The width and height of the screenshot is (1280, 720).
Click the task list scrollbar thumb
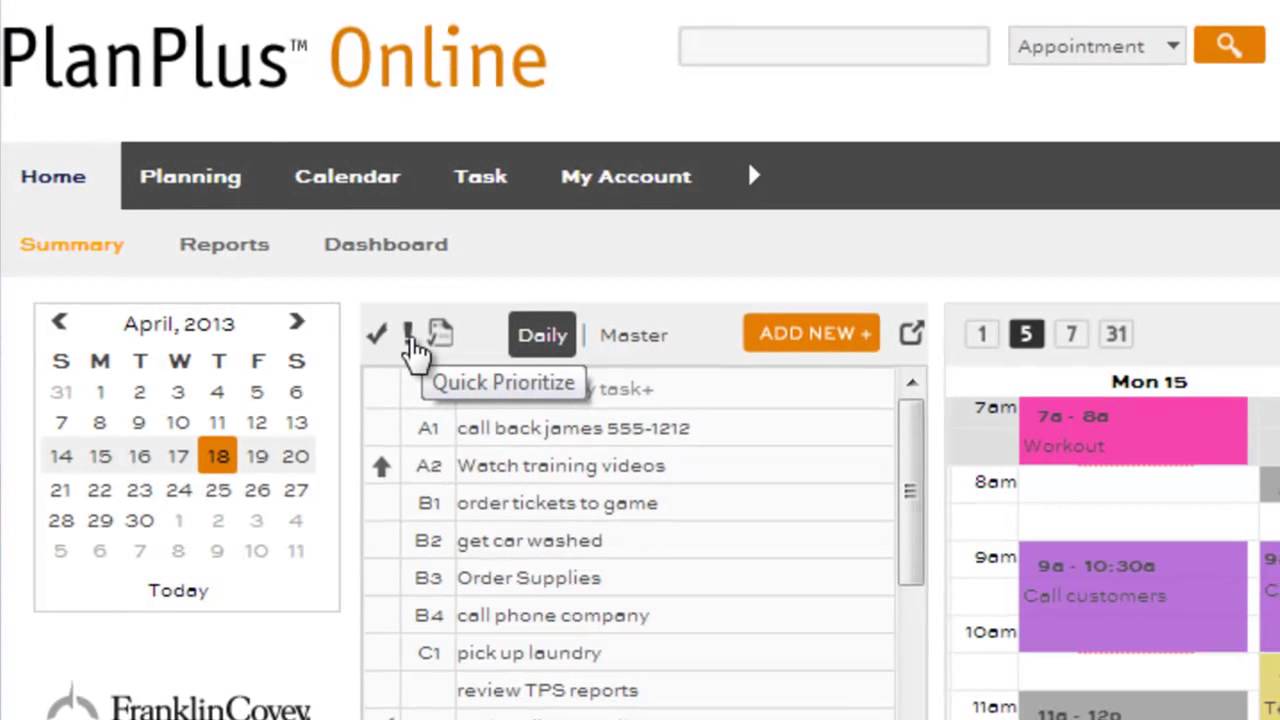coord(911,491)
